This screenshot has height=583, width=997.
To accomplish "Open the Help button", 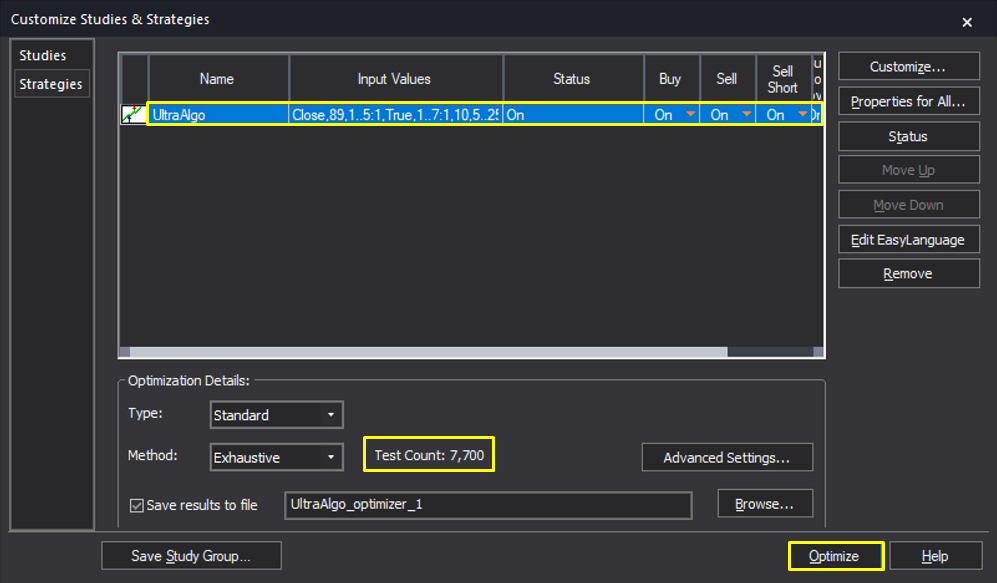I will pos(935,556).
